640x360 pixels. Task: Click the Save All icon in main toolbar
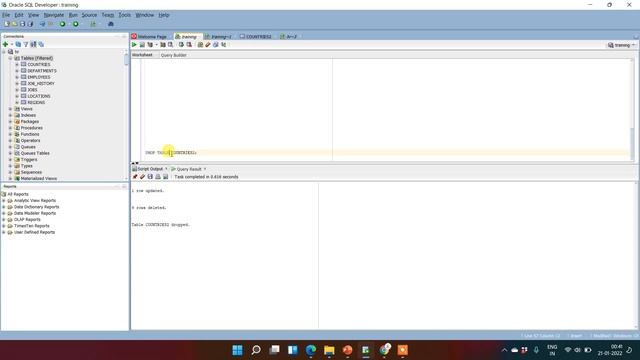(30, 24)
